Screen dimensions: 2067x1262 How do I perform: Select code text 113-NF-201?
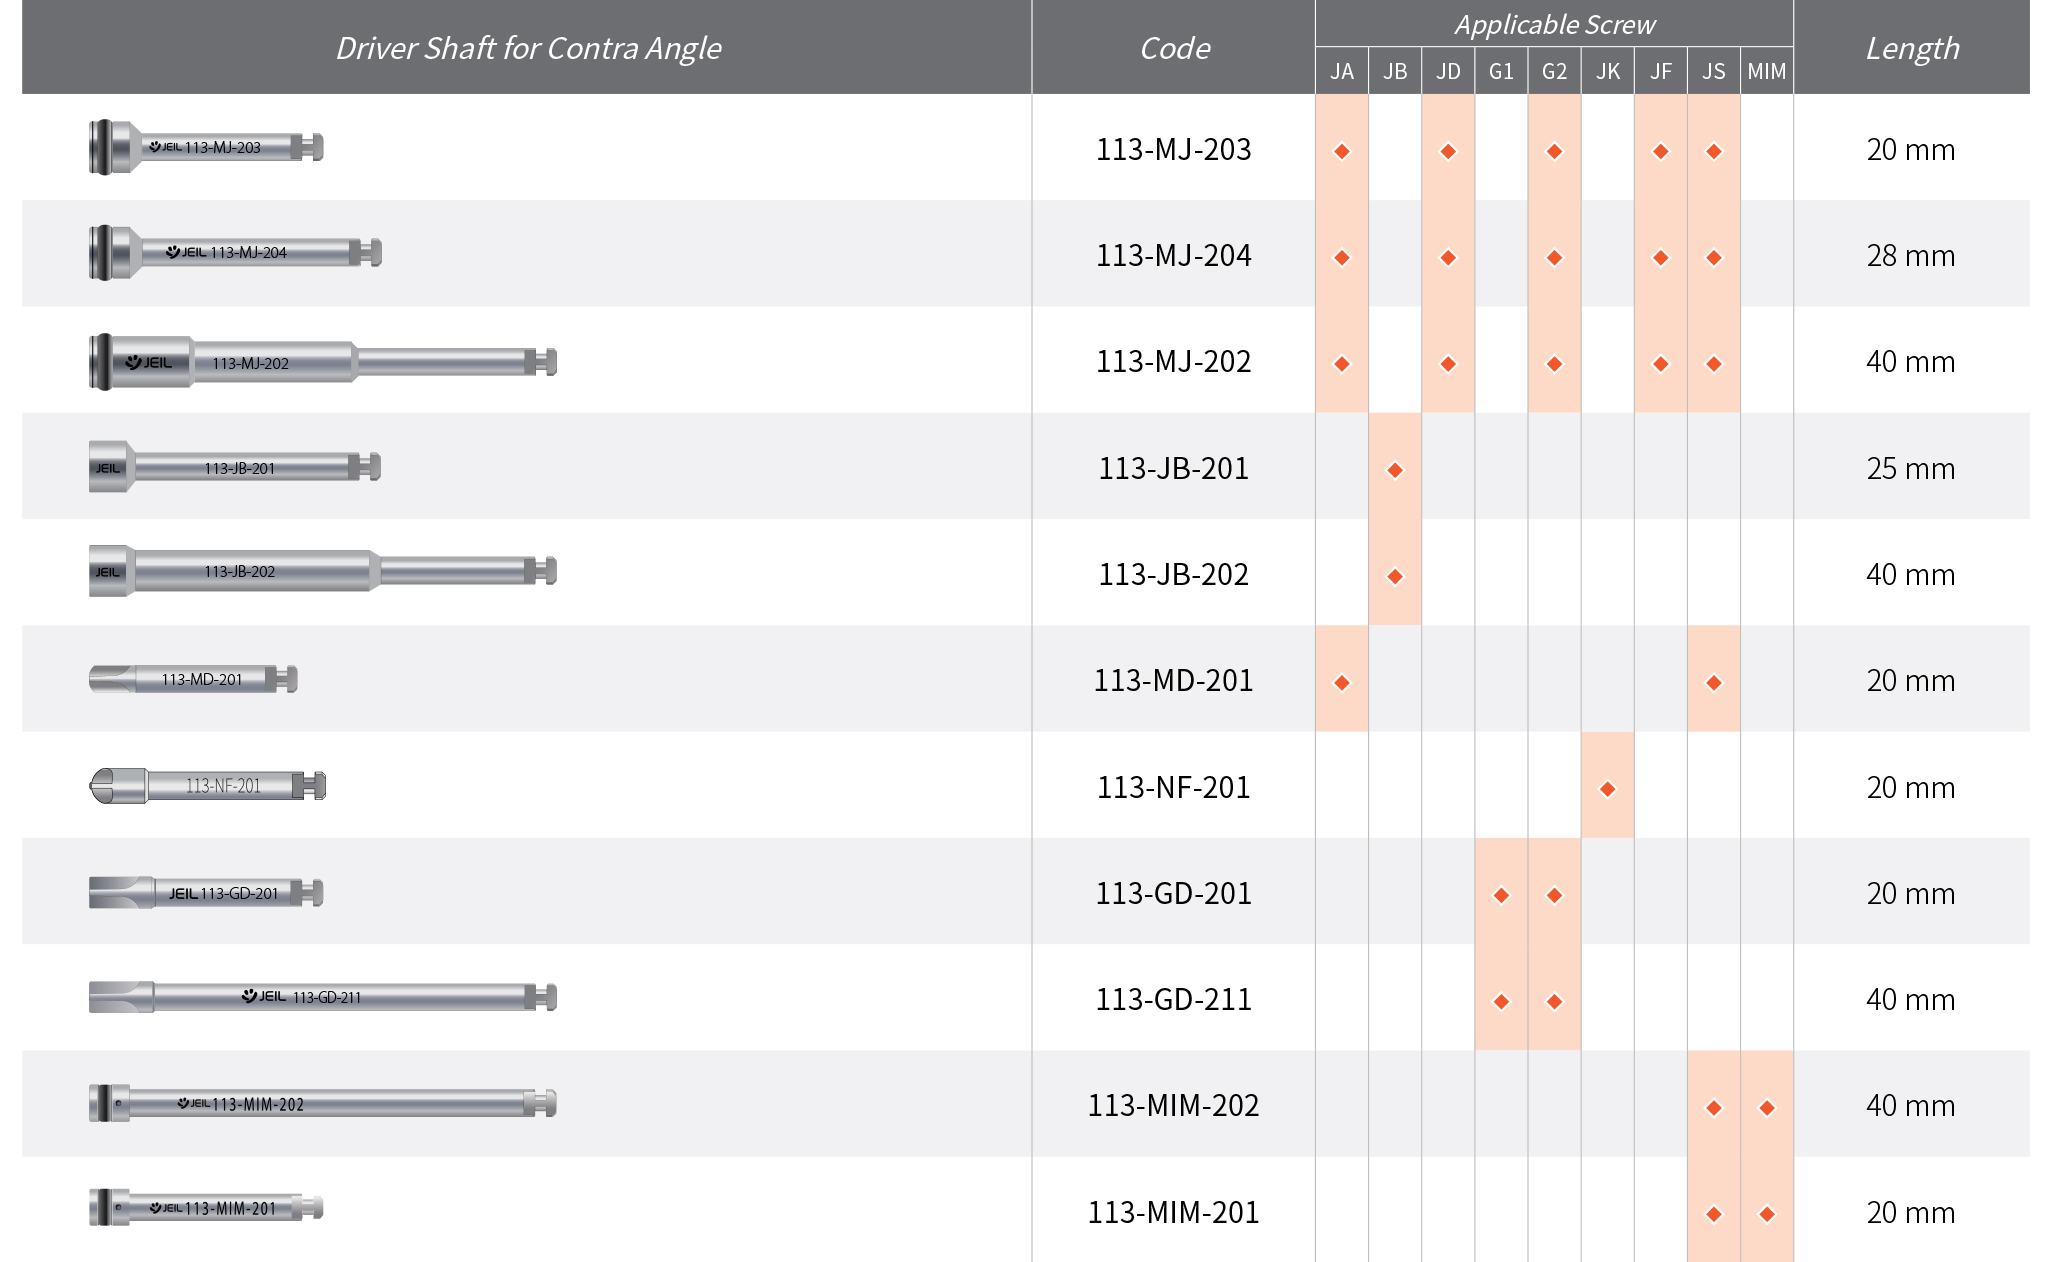click(x=1173, y=788)
